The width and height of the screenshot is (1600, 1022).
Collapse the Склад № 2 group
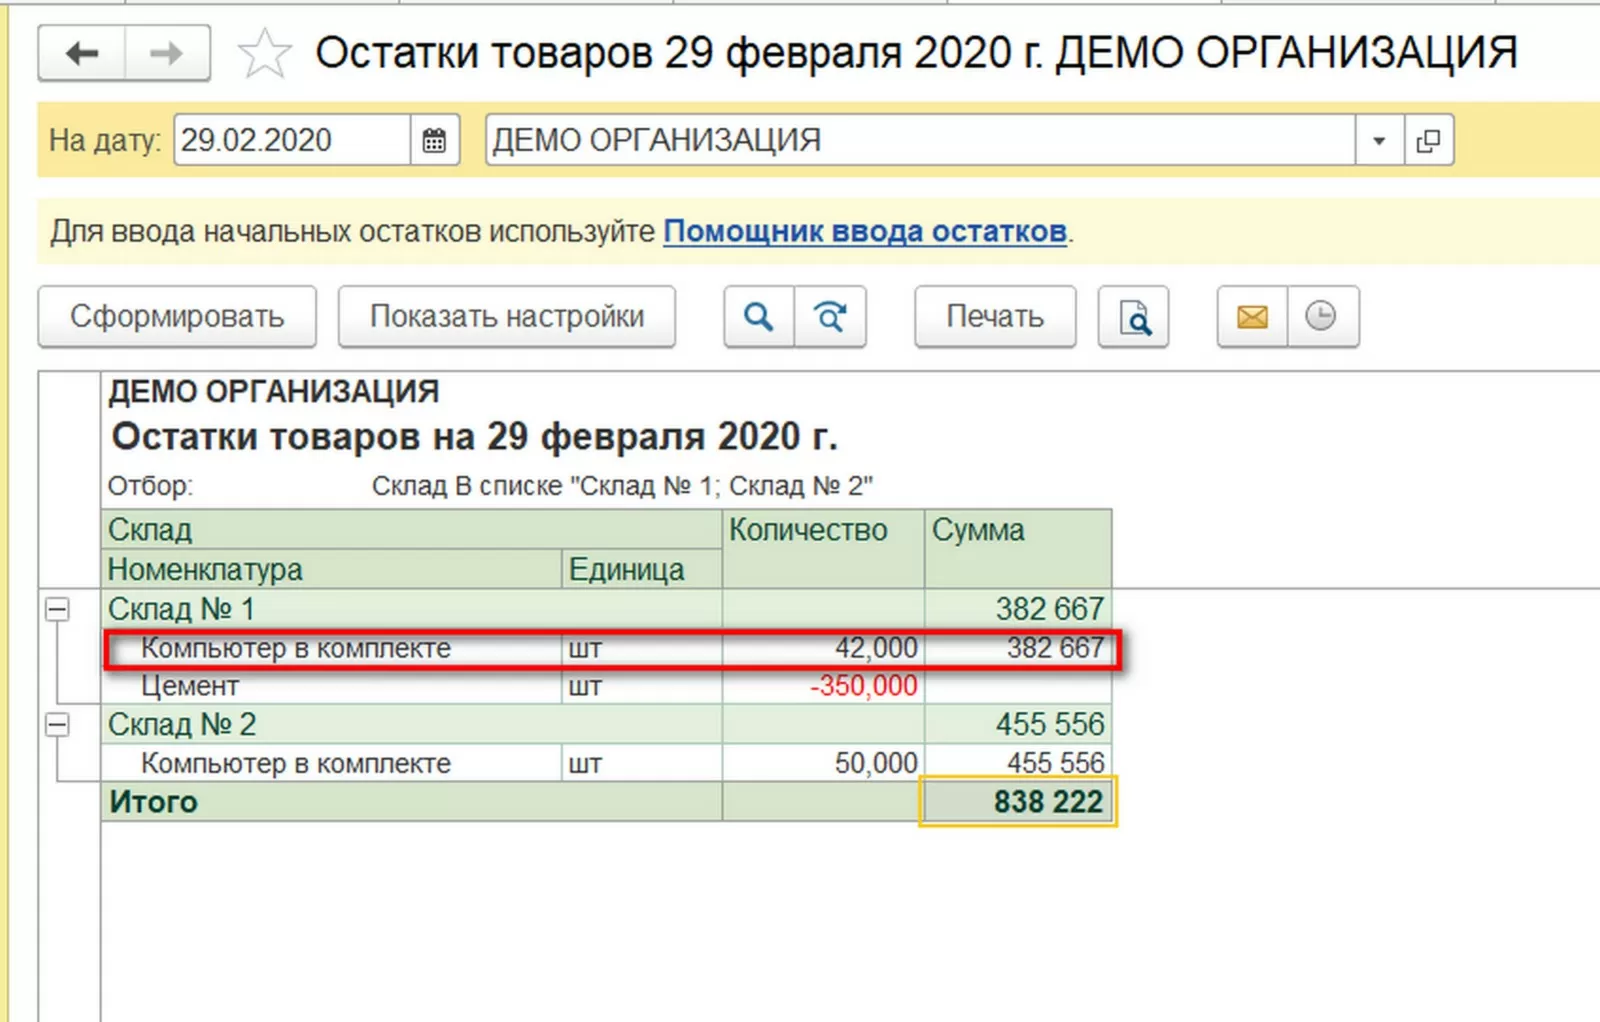[58, 724]
